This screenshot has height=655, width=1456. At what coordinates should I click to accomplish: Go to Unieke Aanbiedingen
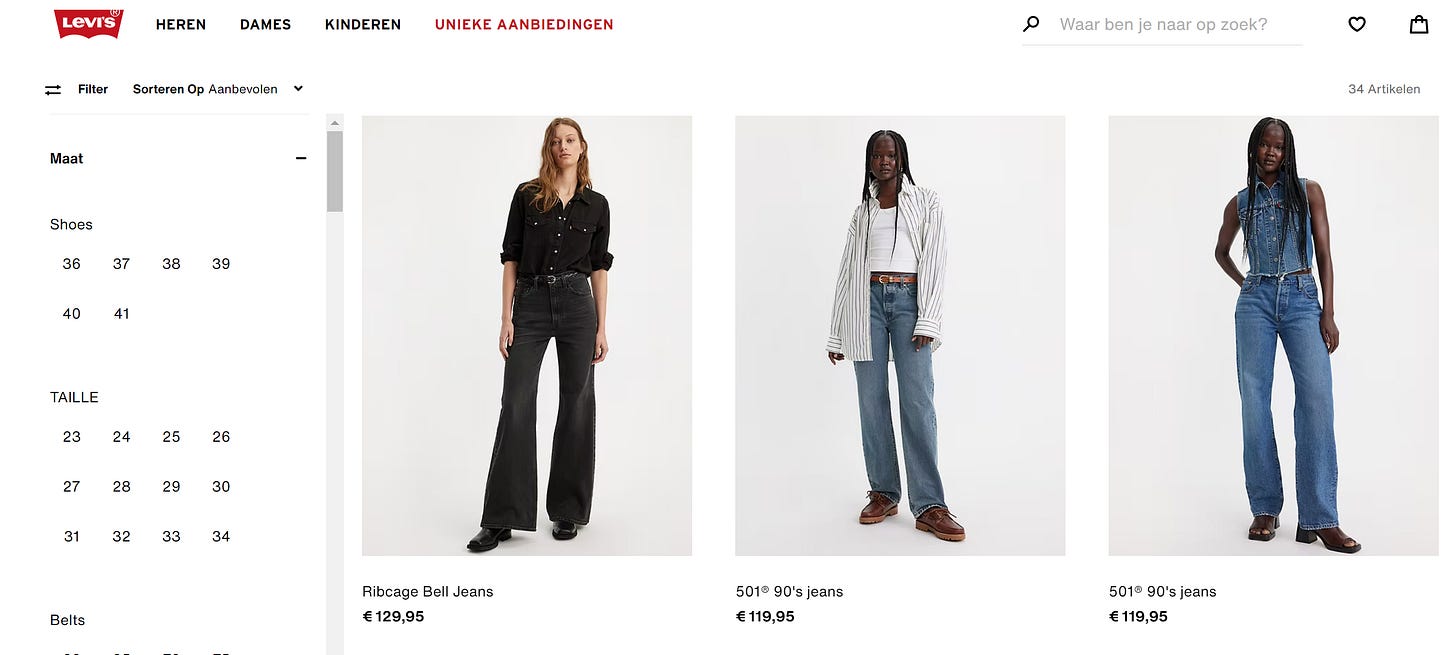click(x=524, y=24)
